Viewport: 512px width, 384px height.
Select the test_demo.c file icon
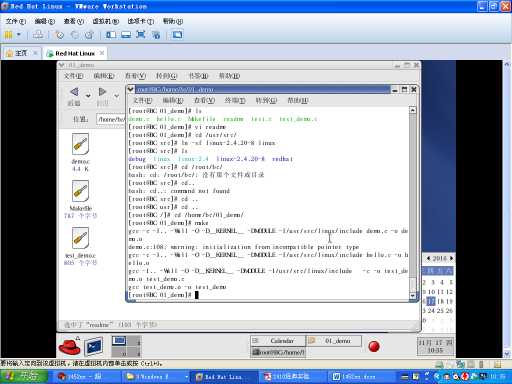coord(80,238)
